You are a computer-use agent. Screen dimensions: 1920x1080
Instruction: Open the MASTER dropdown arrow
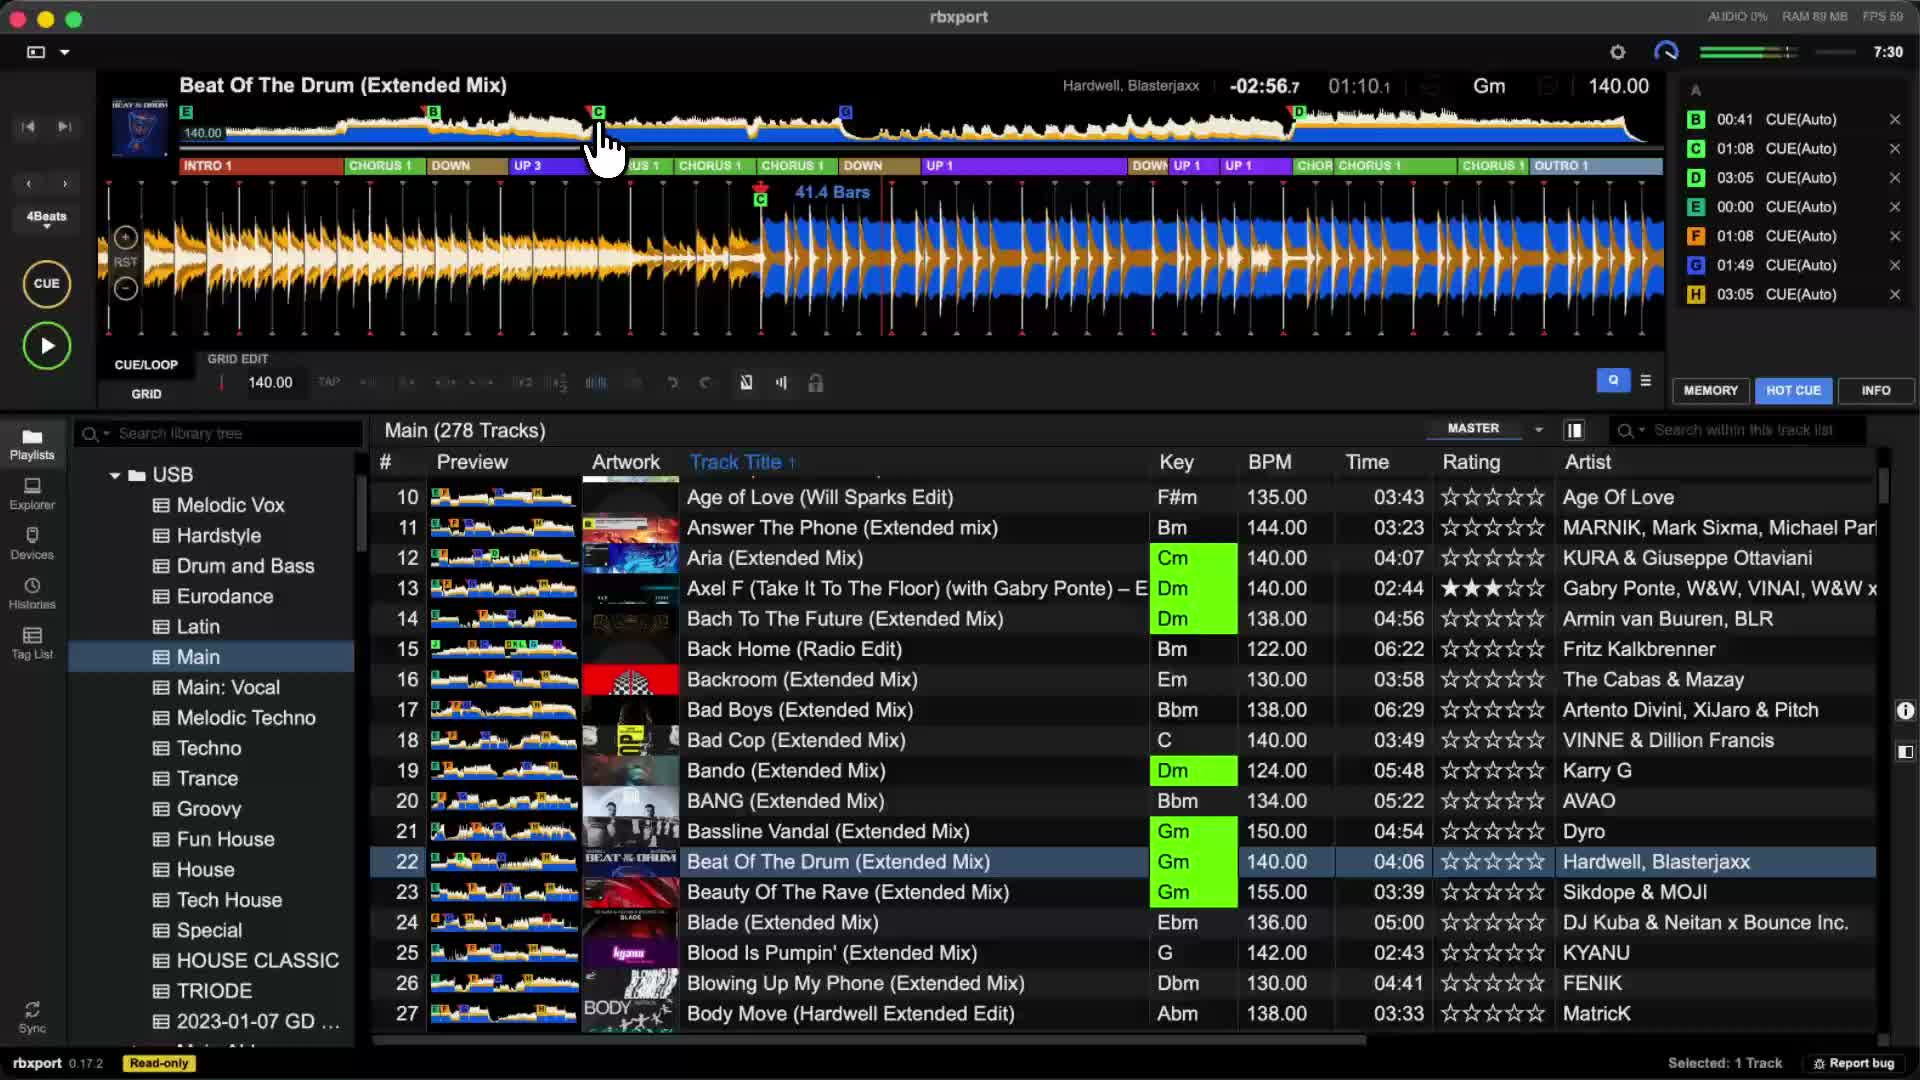click(1539, 430)
